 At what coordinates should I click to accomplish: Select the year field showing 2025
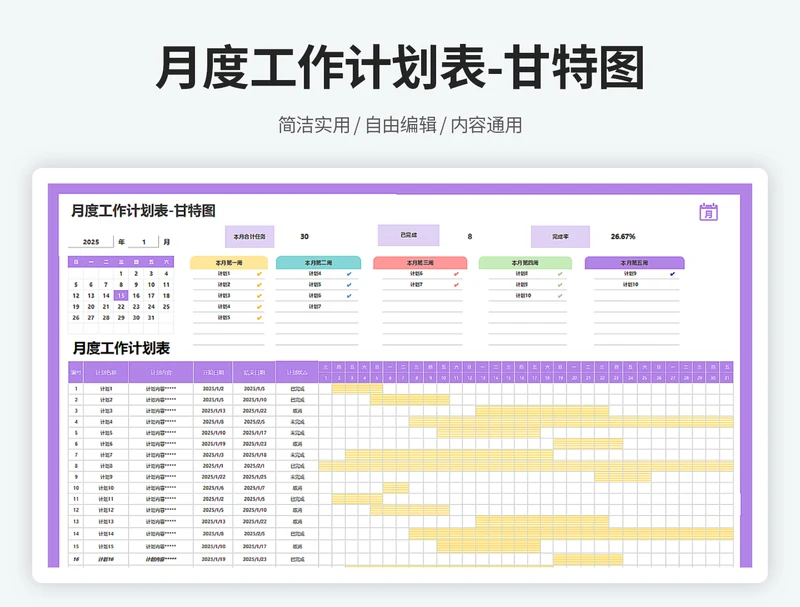coord(91,242)
